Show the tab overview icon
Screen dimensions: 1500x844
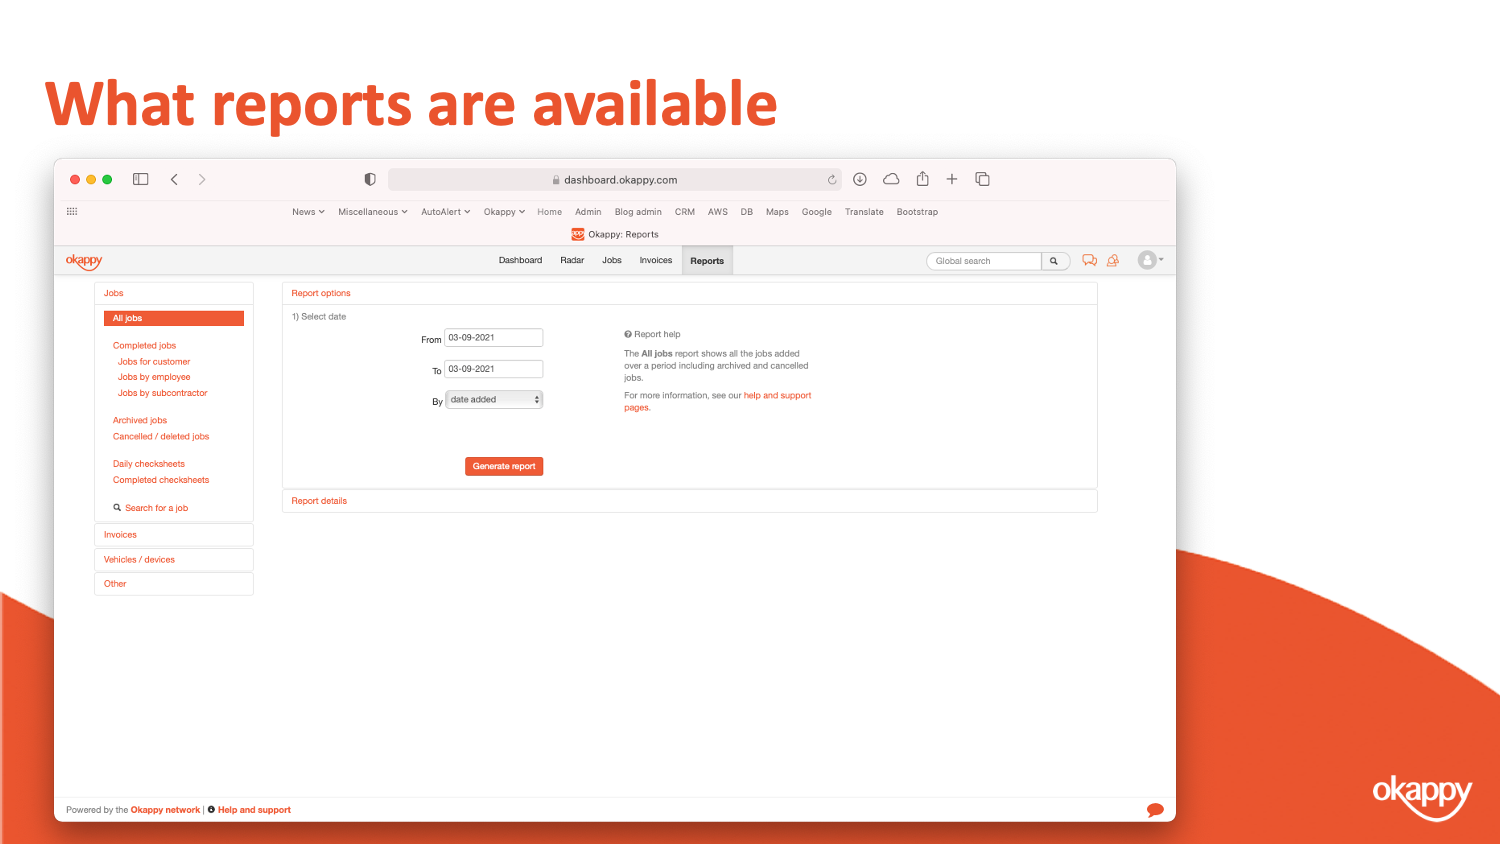[983, 179]
